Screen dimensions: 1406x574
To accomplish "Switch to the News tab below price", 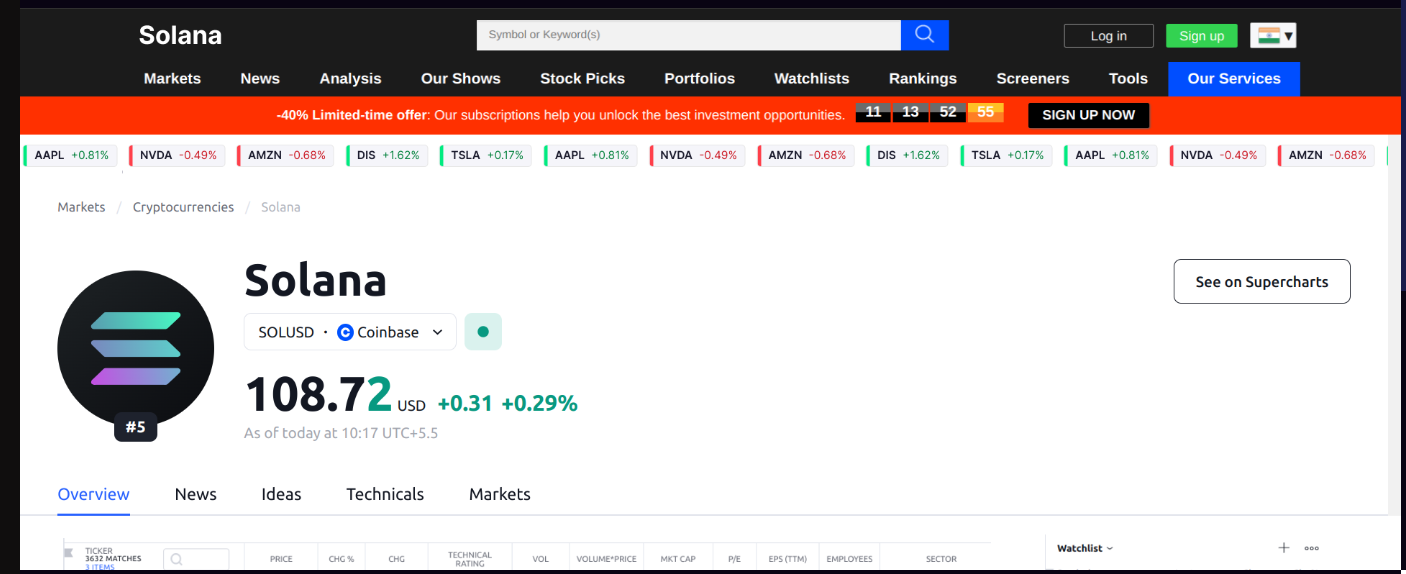I will pos(196,494).
